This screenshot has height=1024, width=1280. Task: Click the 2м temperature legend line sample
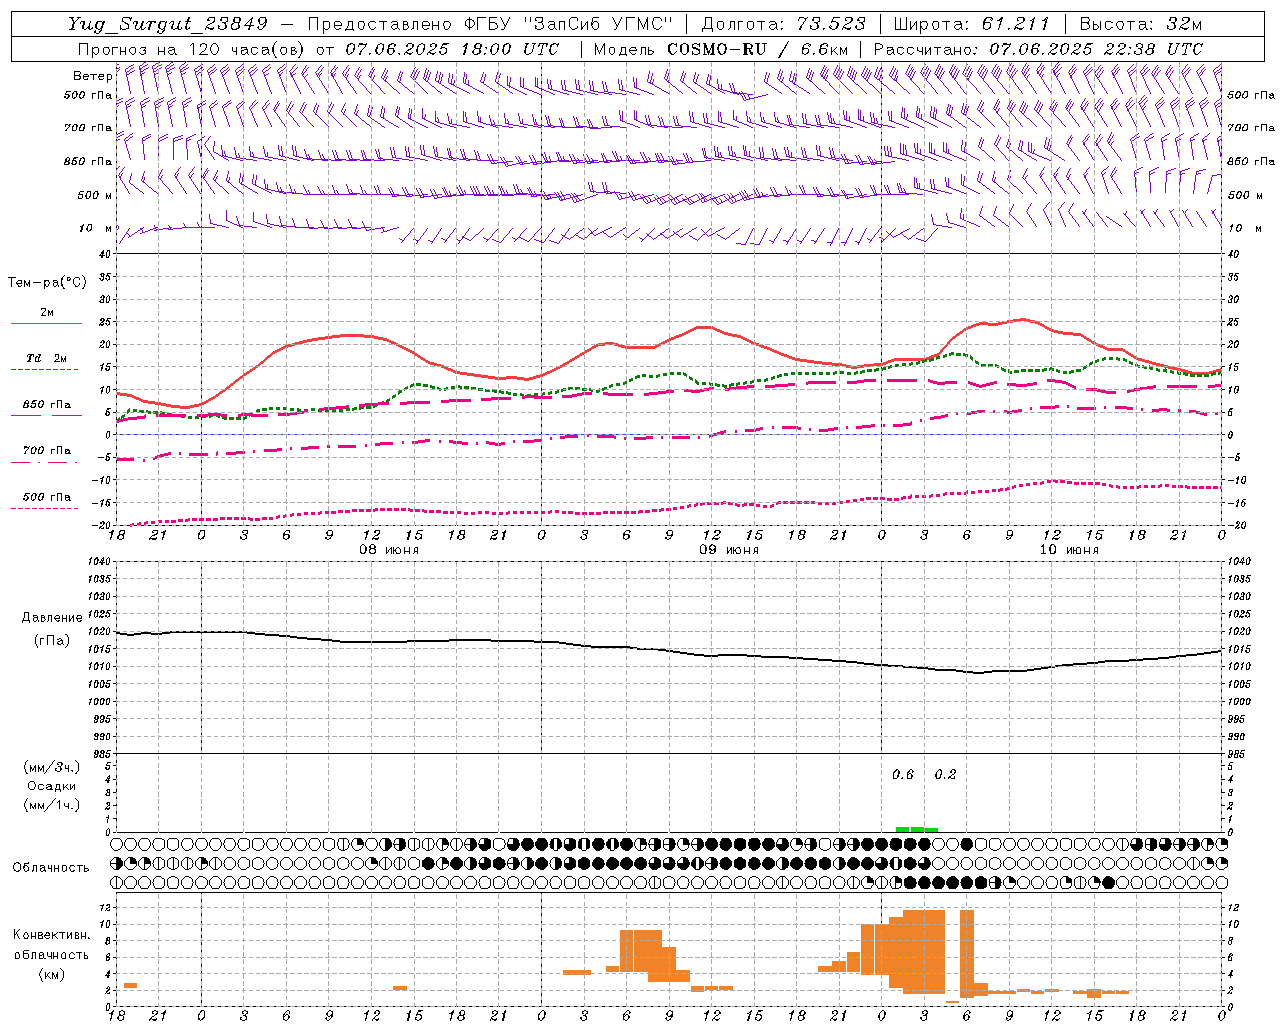click(46, 324)
